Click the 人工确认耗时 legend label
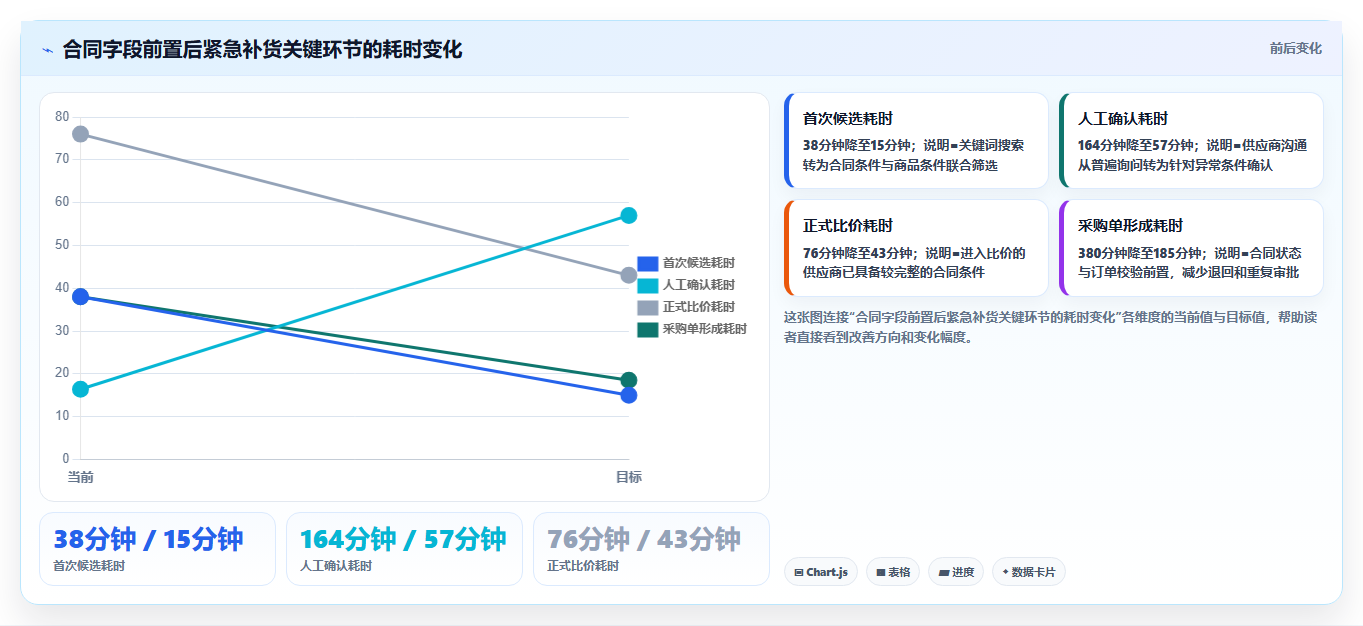This screenshot has height=626, width=1363. click(x=699, y=285)
